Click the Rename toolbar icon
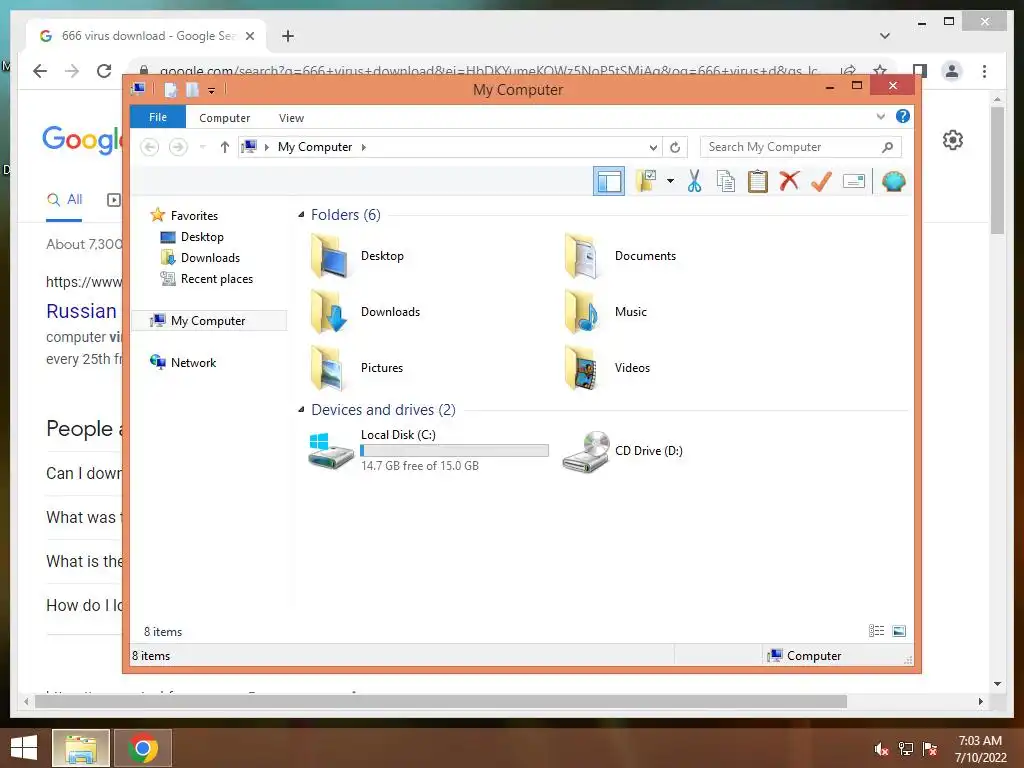The image size is (1024, 768). (854, 181)
